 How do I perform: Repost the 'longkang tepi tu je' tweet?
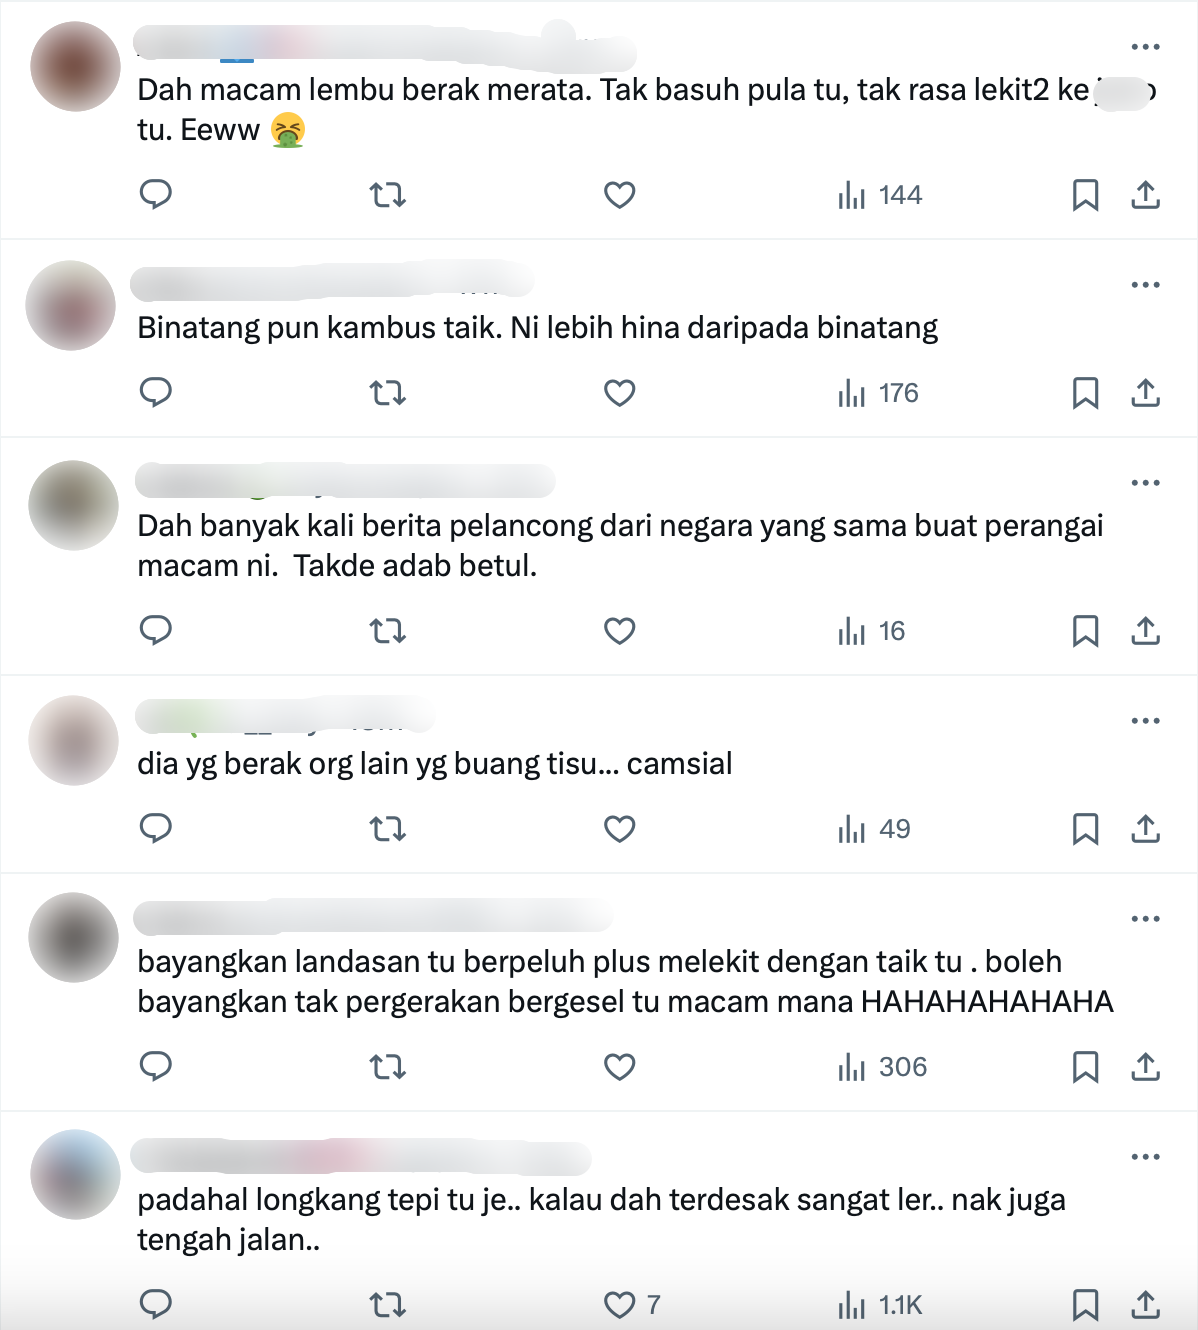tap(388, 1305)
